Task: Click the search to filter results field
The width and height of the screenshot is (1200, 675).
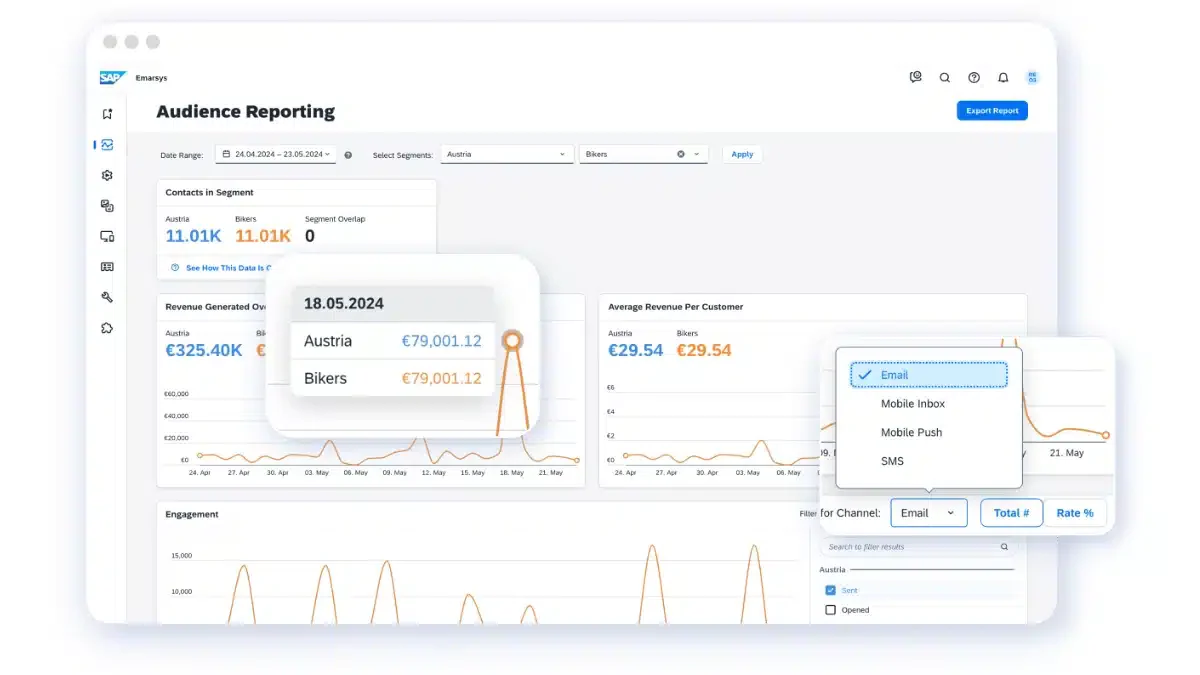Action: 917,547
